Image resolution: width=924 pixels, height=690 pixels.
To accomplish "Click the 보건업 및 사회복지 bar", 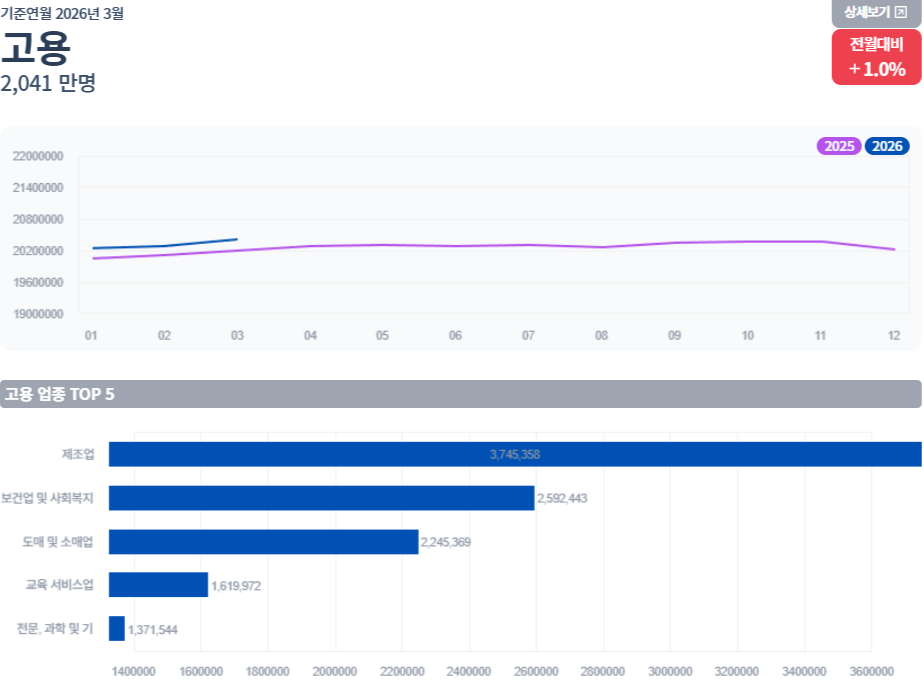I will [x=322, y=498].
